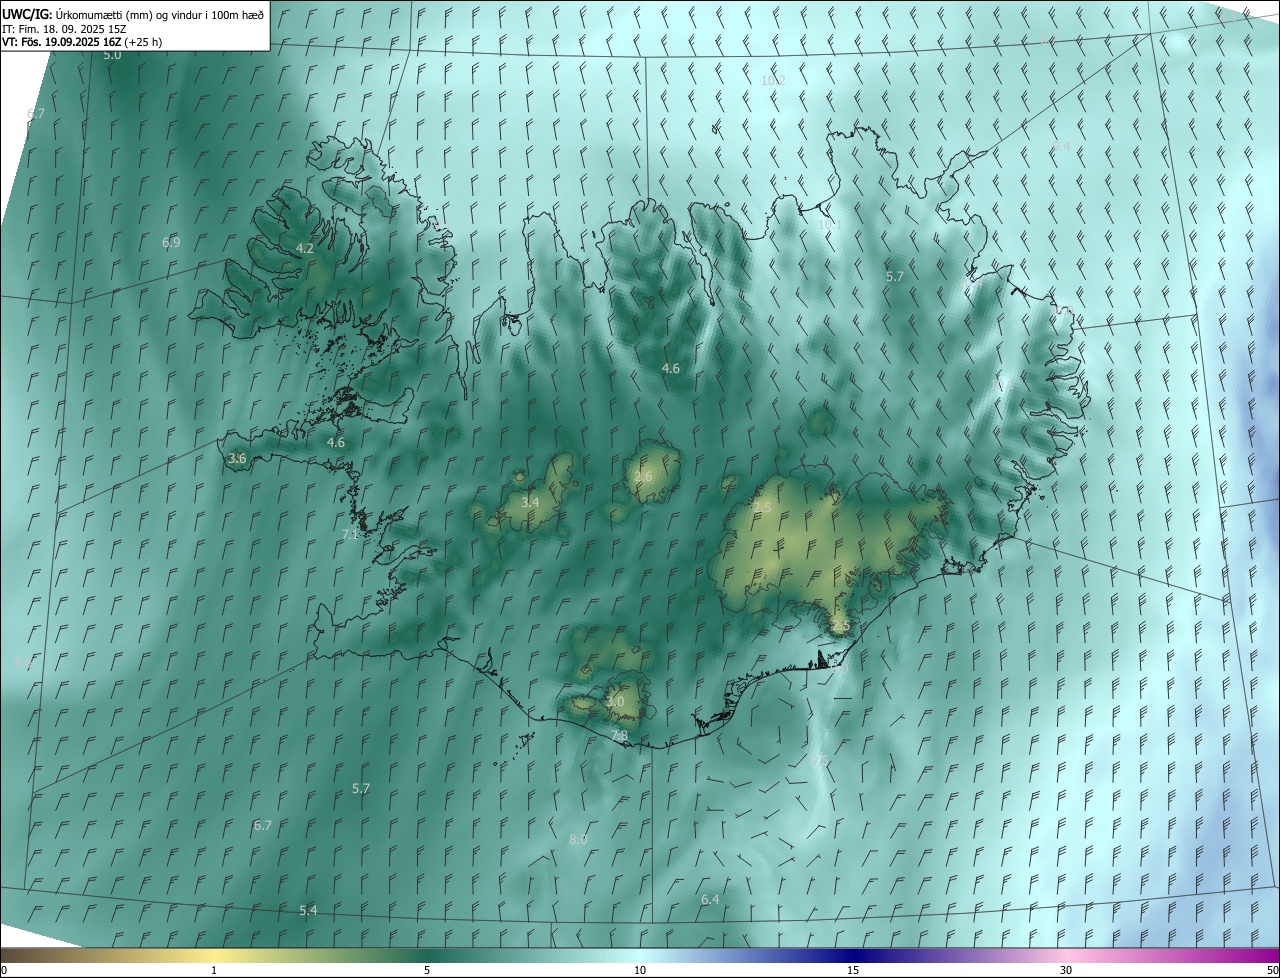Click the 4.6 value in north-central Iceland
Screen dimensions: 1280x978
tap(671, 368)
